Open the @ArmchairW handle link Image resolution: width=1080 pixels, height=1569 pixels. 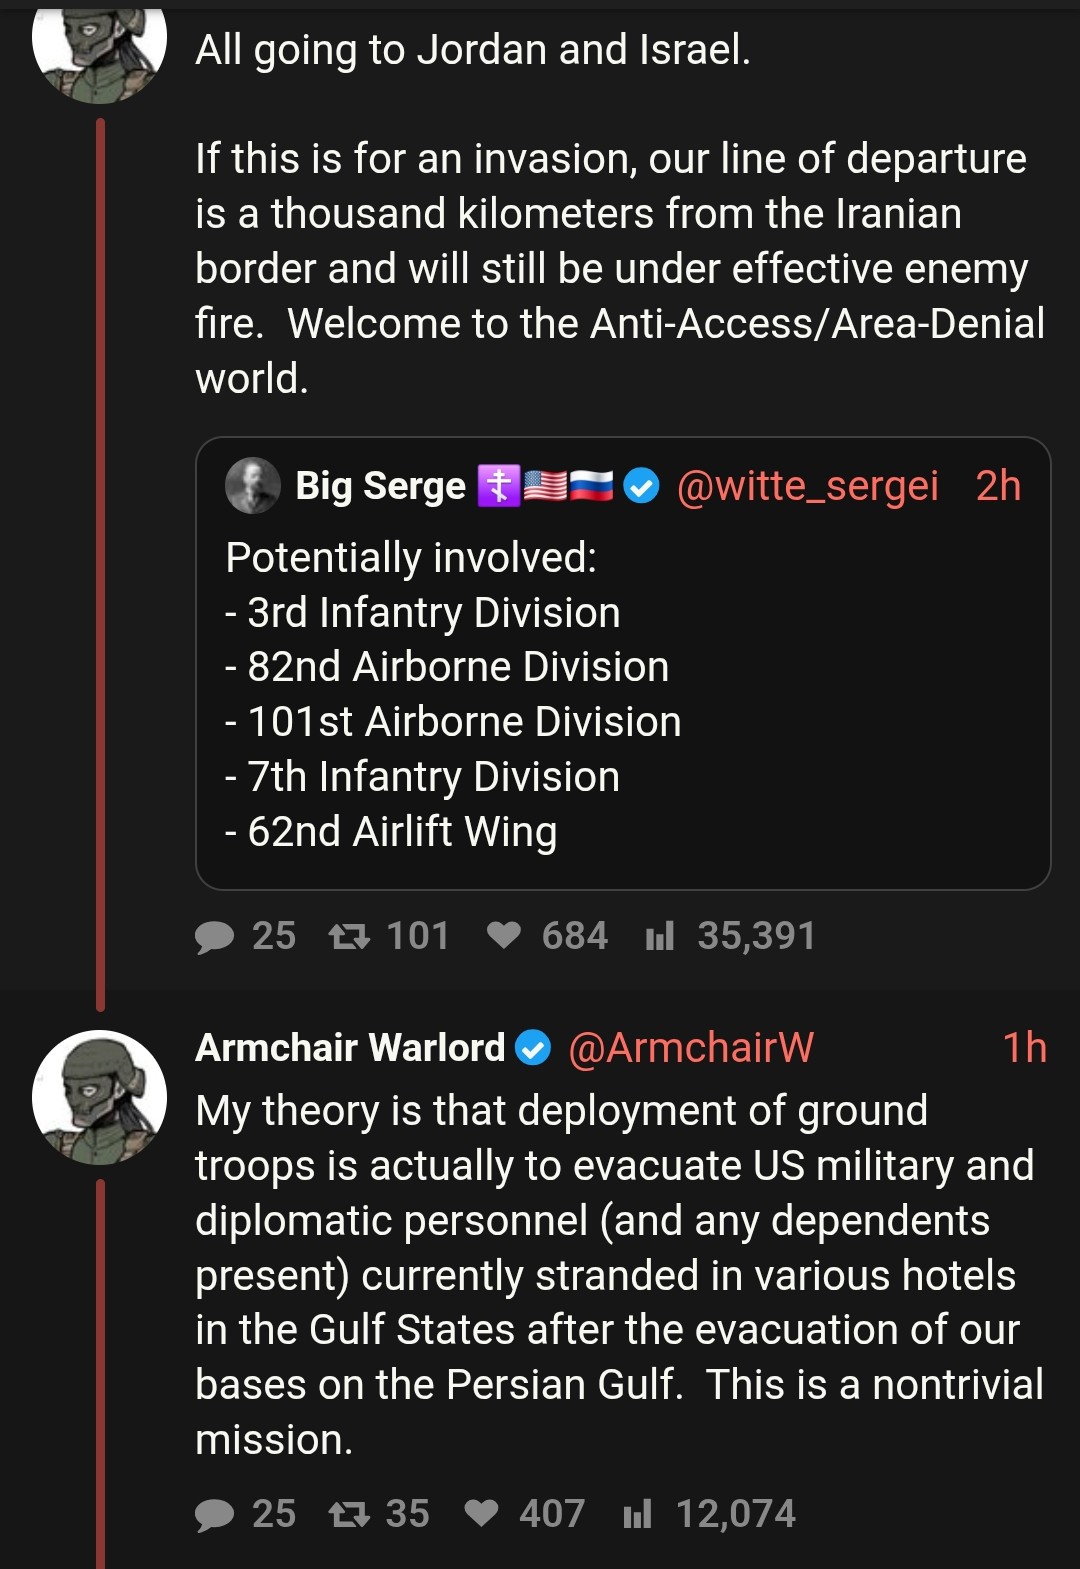(690, 1048)
